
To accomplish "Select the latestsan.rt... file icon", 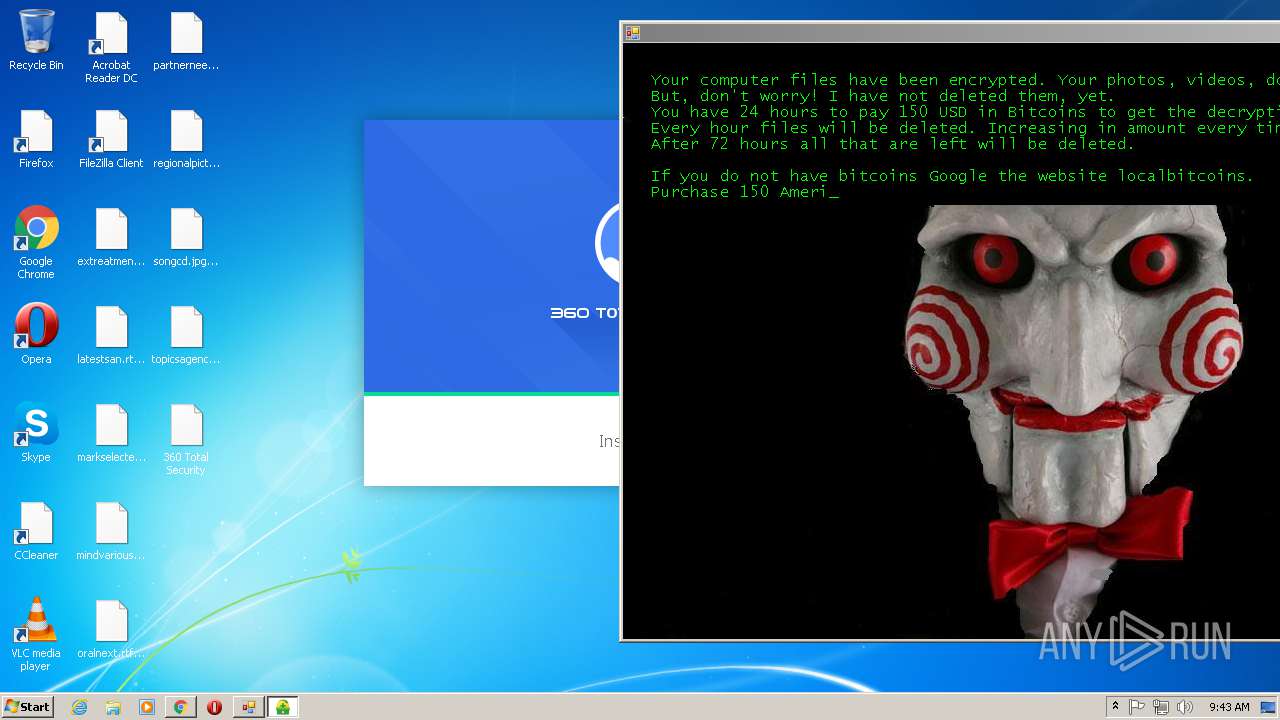I will pos(111,335).
